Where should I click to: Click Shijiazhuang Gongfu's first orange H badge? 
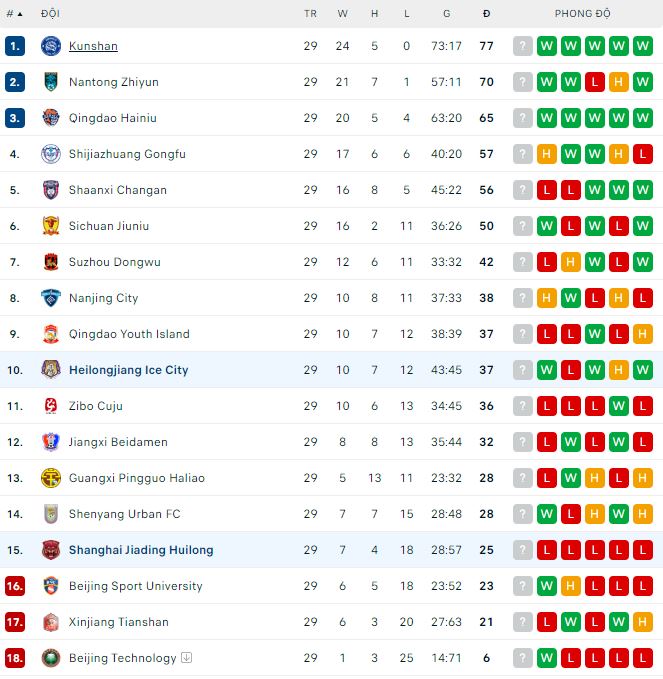[x=547, y=154]
